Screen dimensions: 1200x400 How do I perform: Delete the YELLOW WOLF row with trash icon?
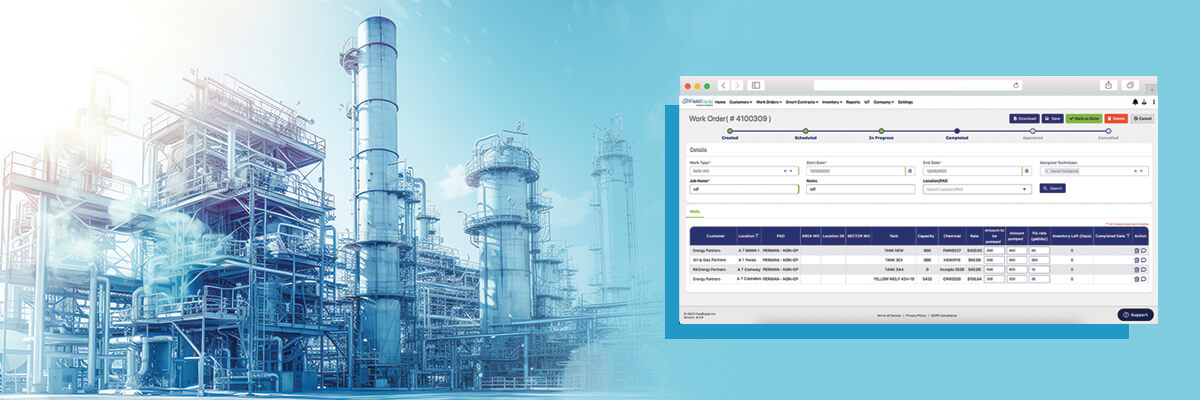1136,279
